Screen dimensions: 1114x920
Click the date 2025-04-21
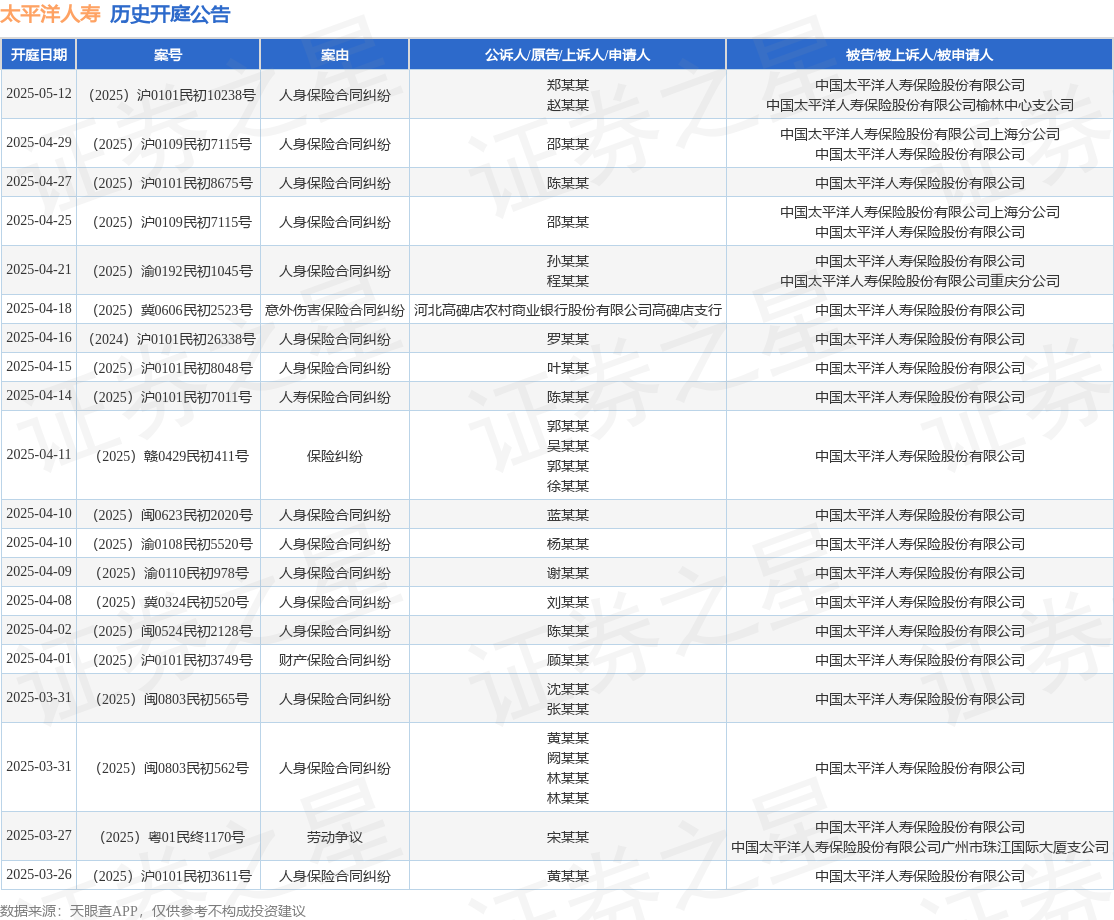(39, 270)
